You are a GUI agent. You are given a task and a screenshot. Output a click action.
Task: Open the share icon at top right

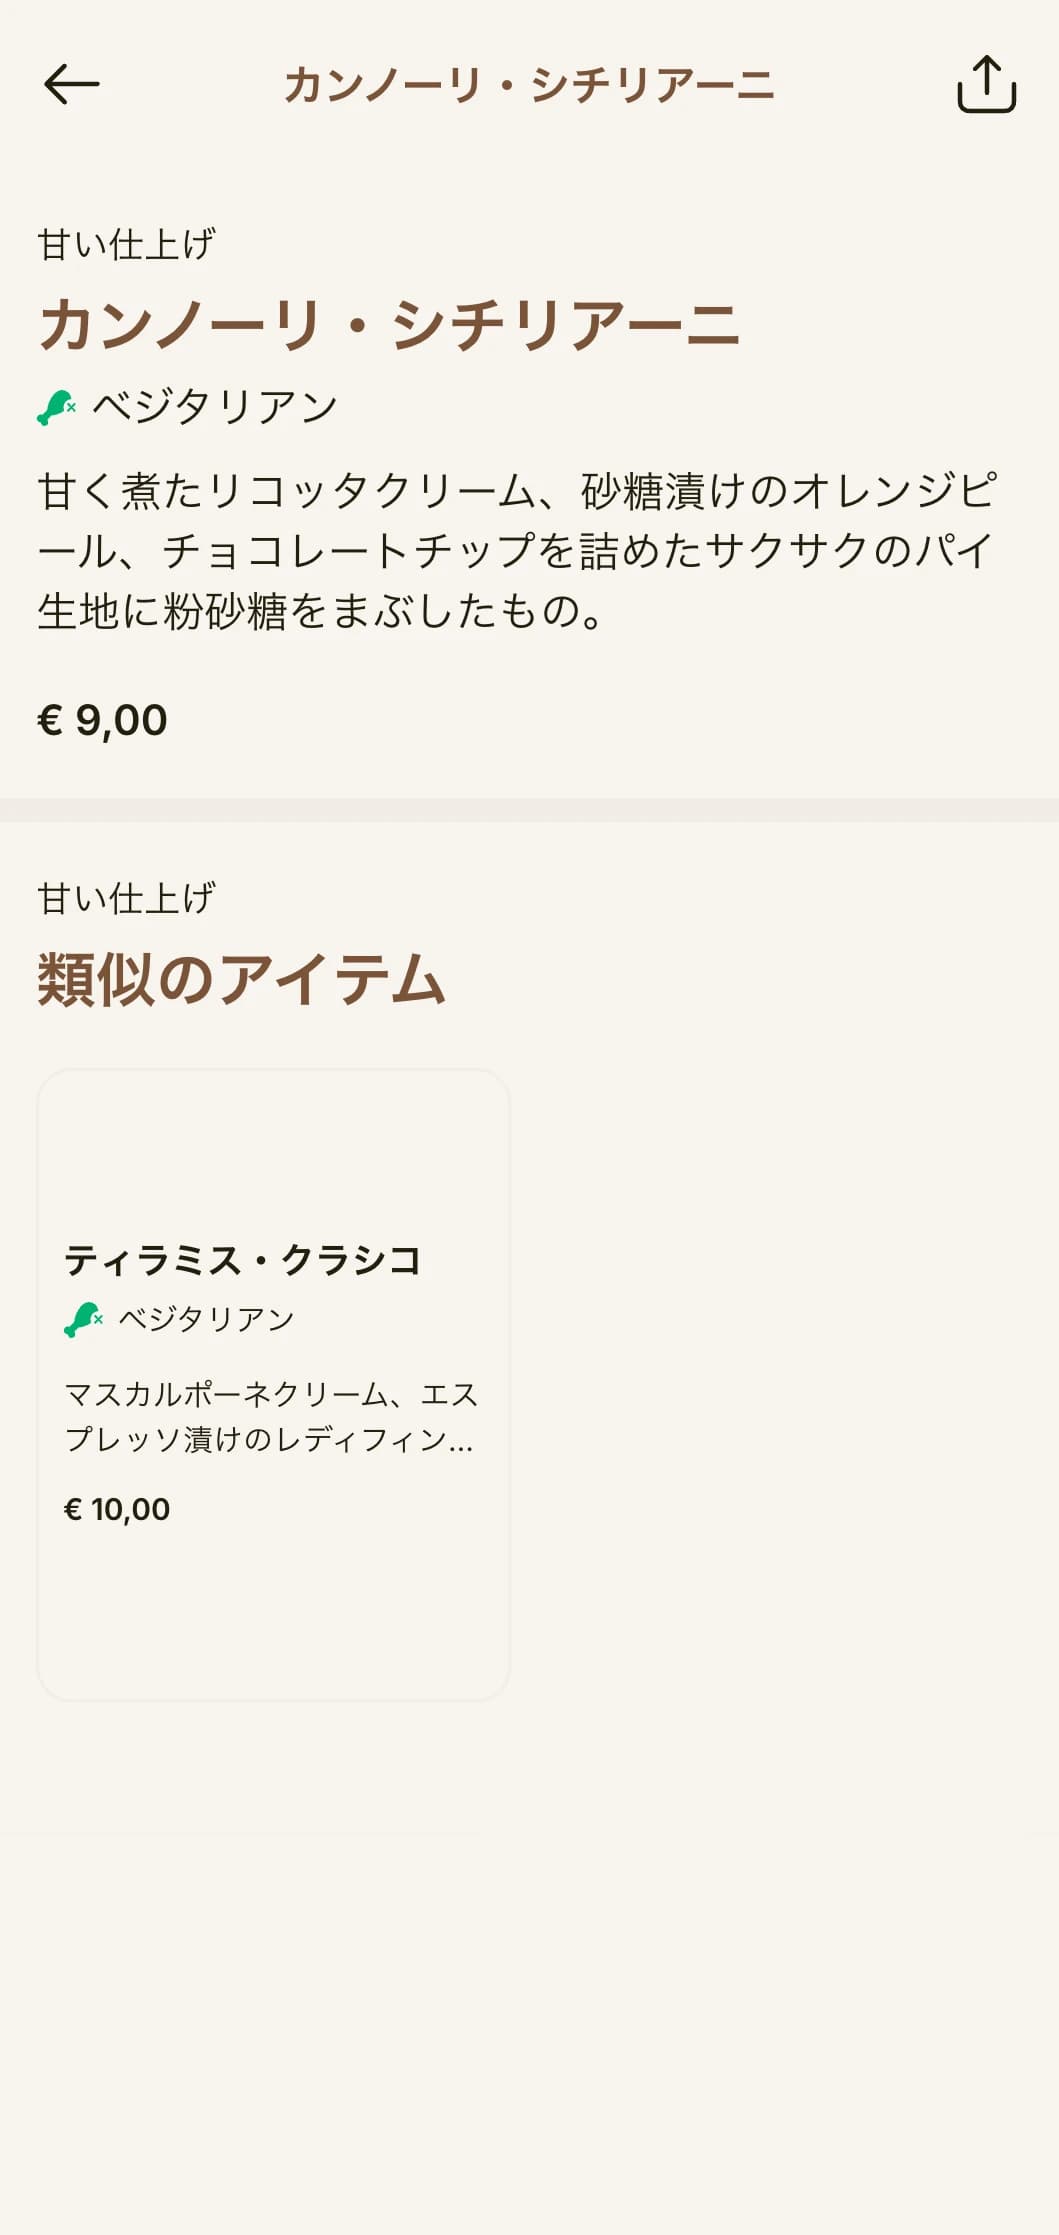(x=986, y=84)
